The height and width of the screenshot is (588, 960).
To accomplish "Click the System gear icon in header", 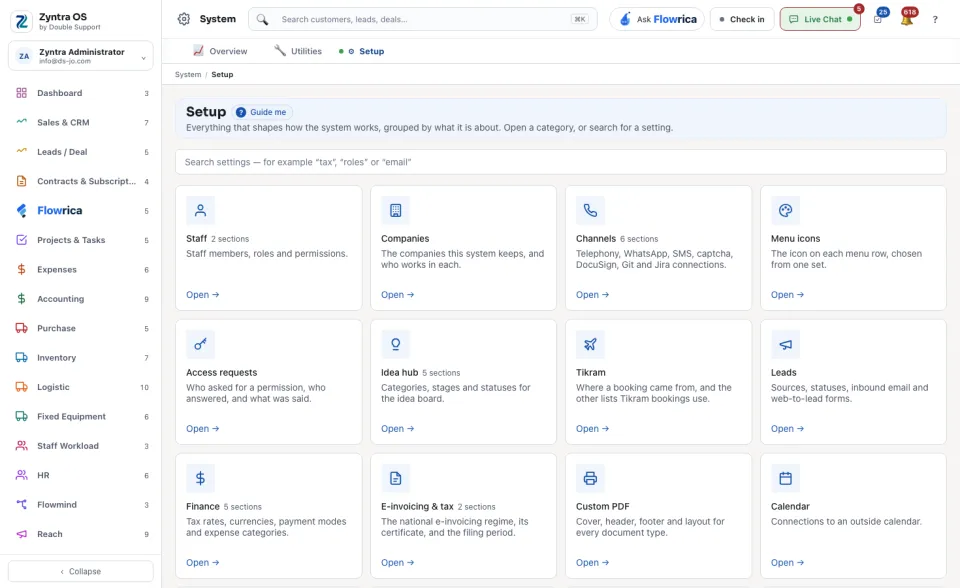I will [x=184, y=19].
